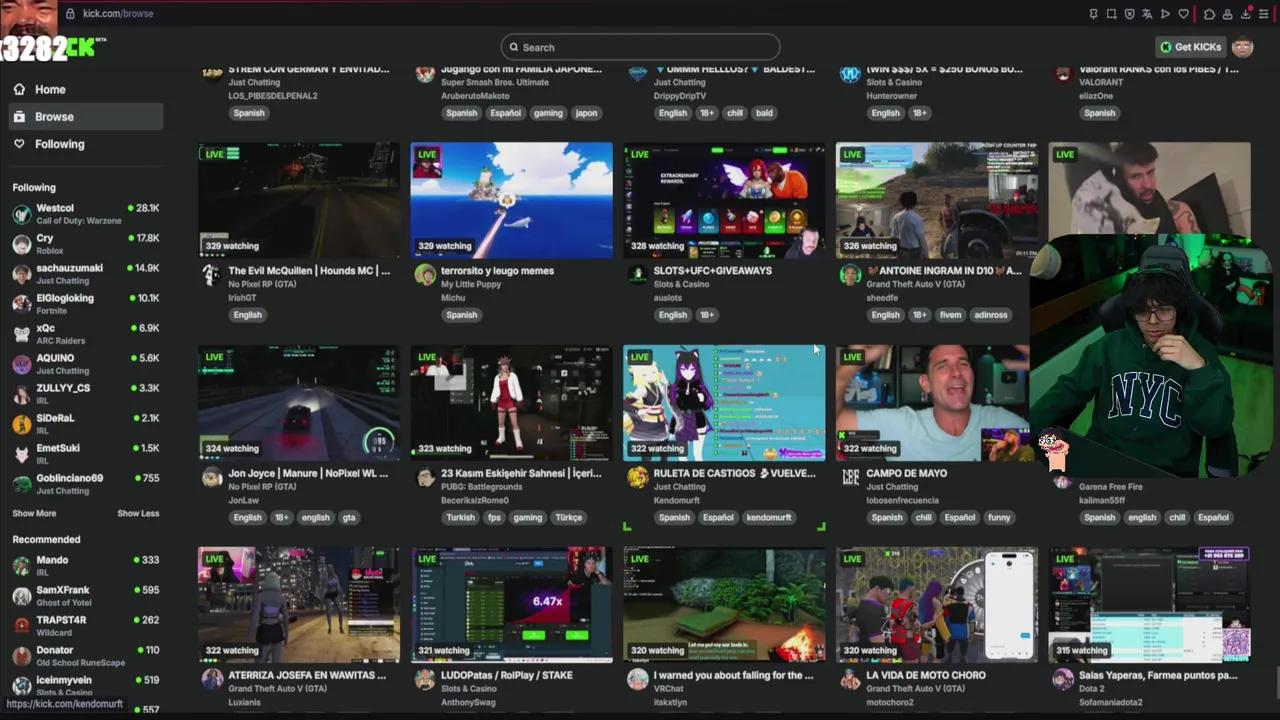The image size is (1280, 720).
Task: Click the Sachauzumaki channel avatar in sidebar
Action: tap(21, 274)
